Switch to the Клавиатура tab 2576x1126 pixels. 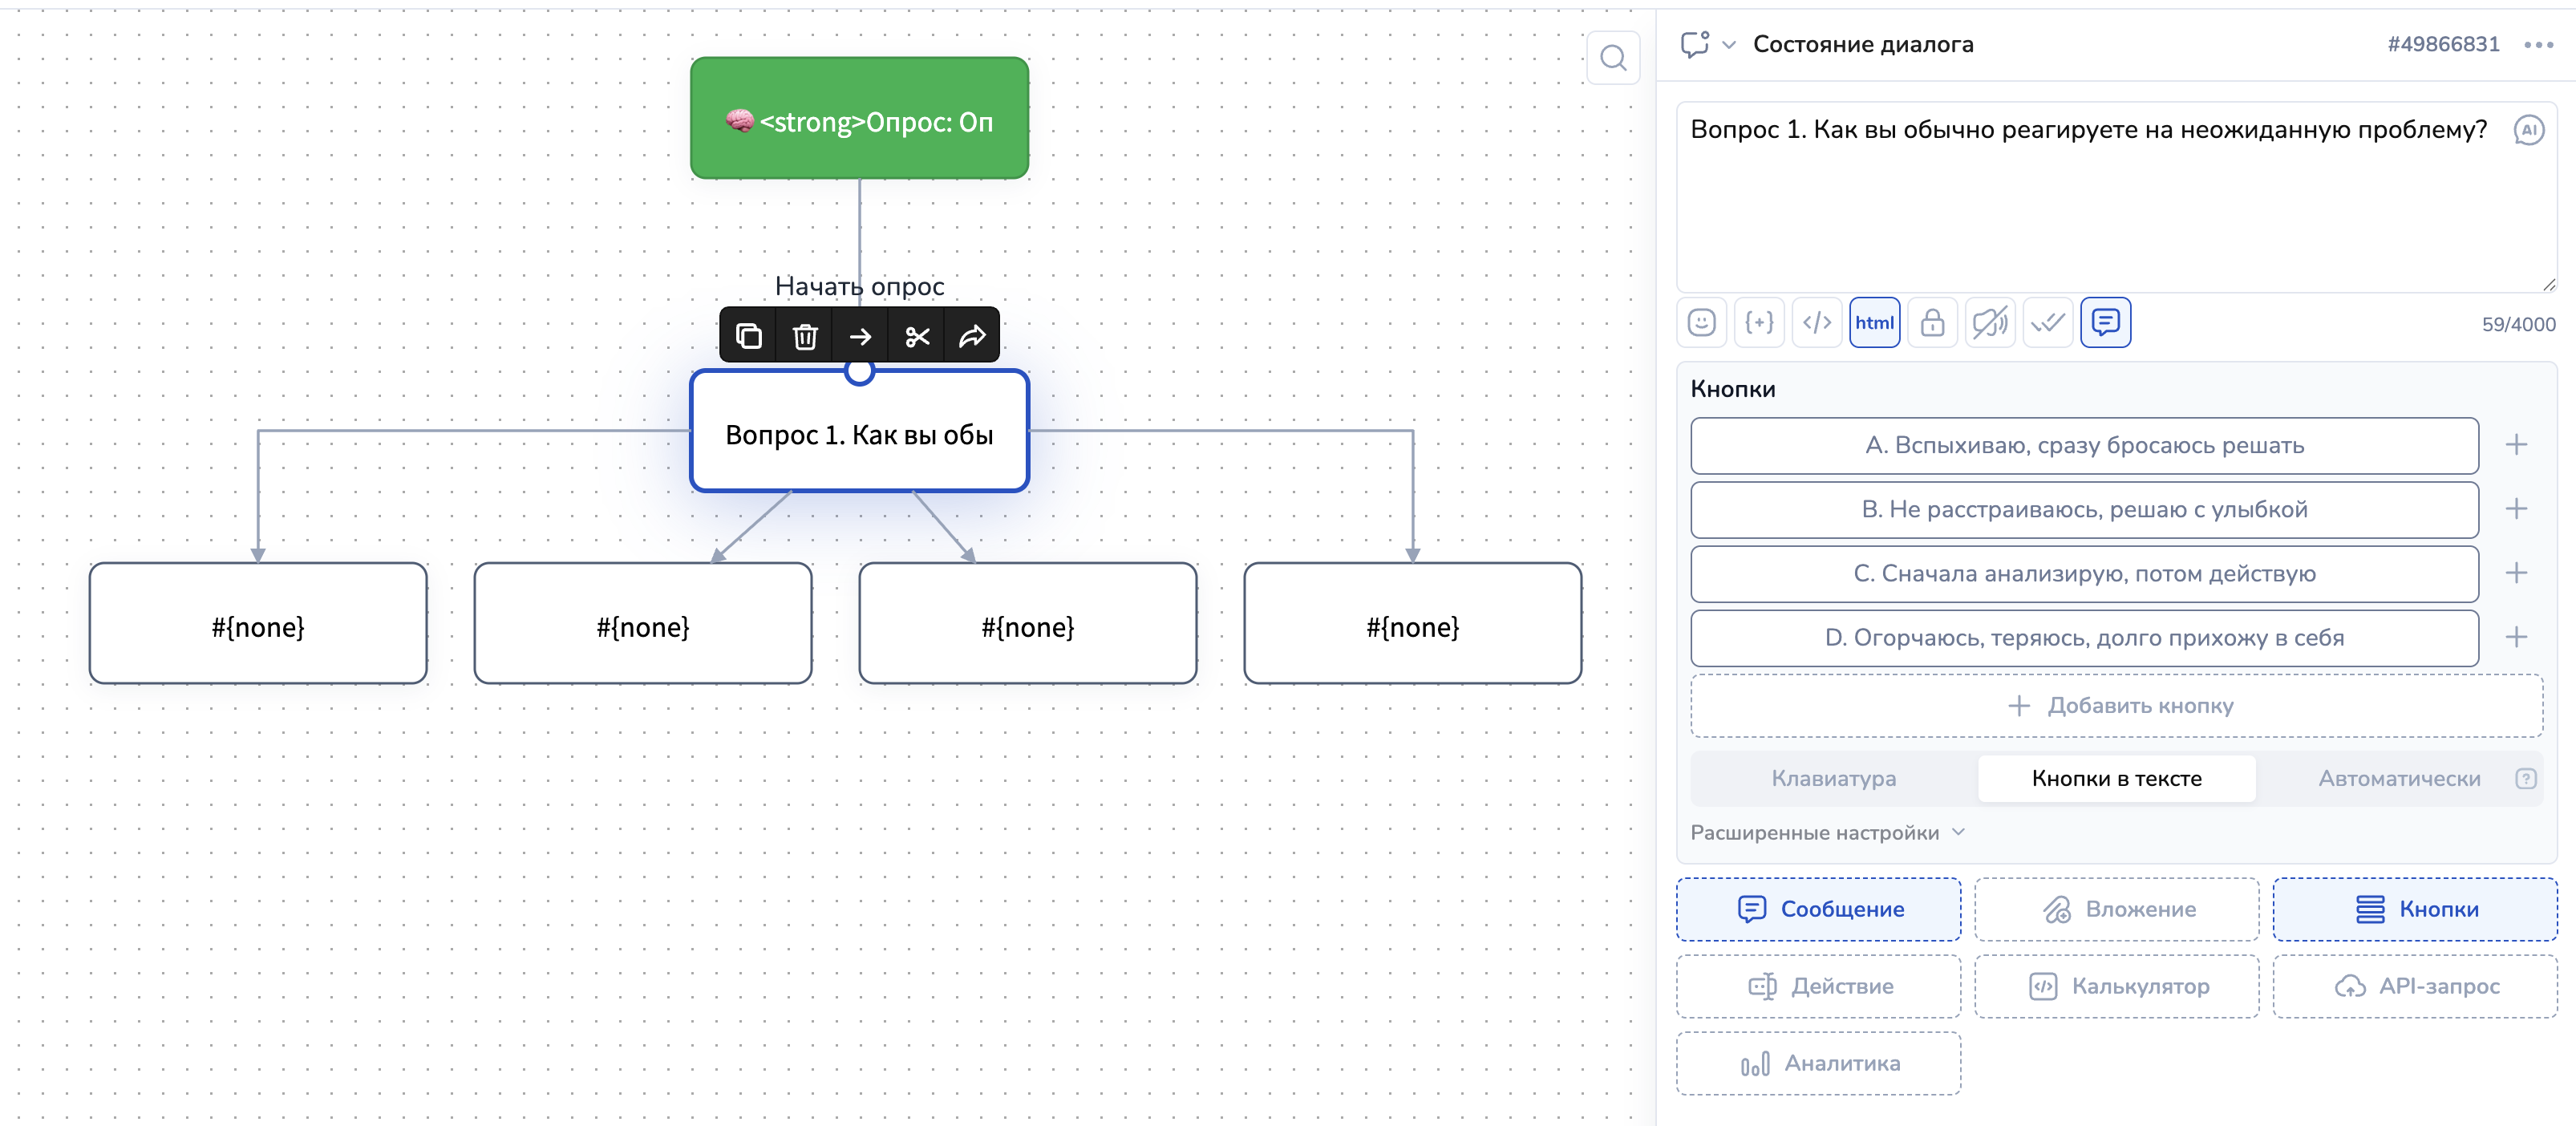click(1833, 778)
